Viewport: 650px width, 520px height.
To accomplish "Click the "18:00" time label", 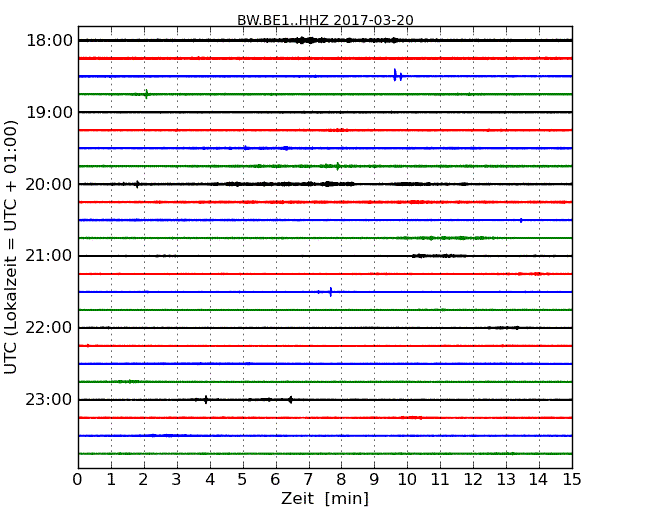I will click(49, 41).
